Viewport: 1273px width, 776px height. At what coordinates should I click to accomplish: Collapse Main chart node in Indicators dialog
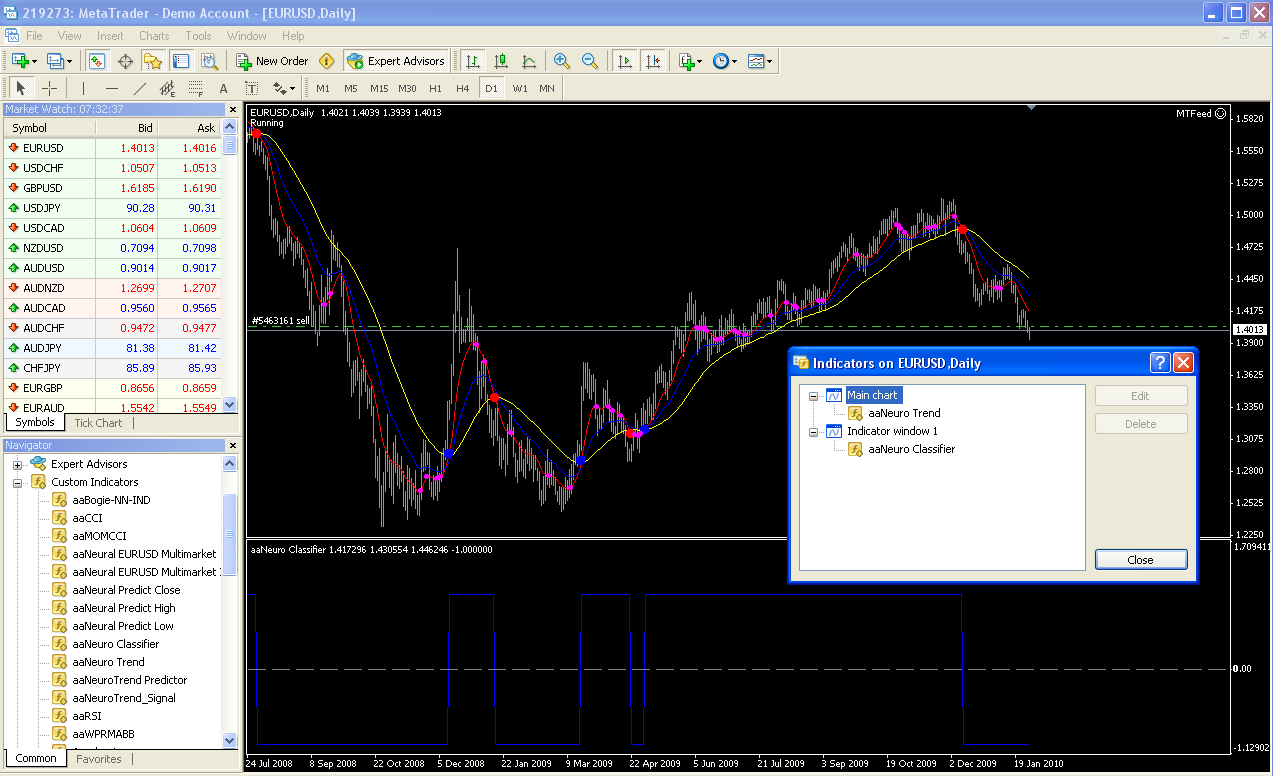point(814,395)
